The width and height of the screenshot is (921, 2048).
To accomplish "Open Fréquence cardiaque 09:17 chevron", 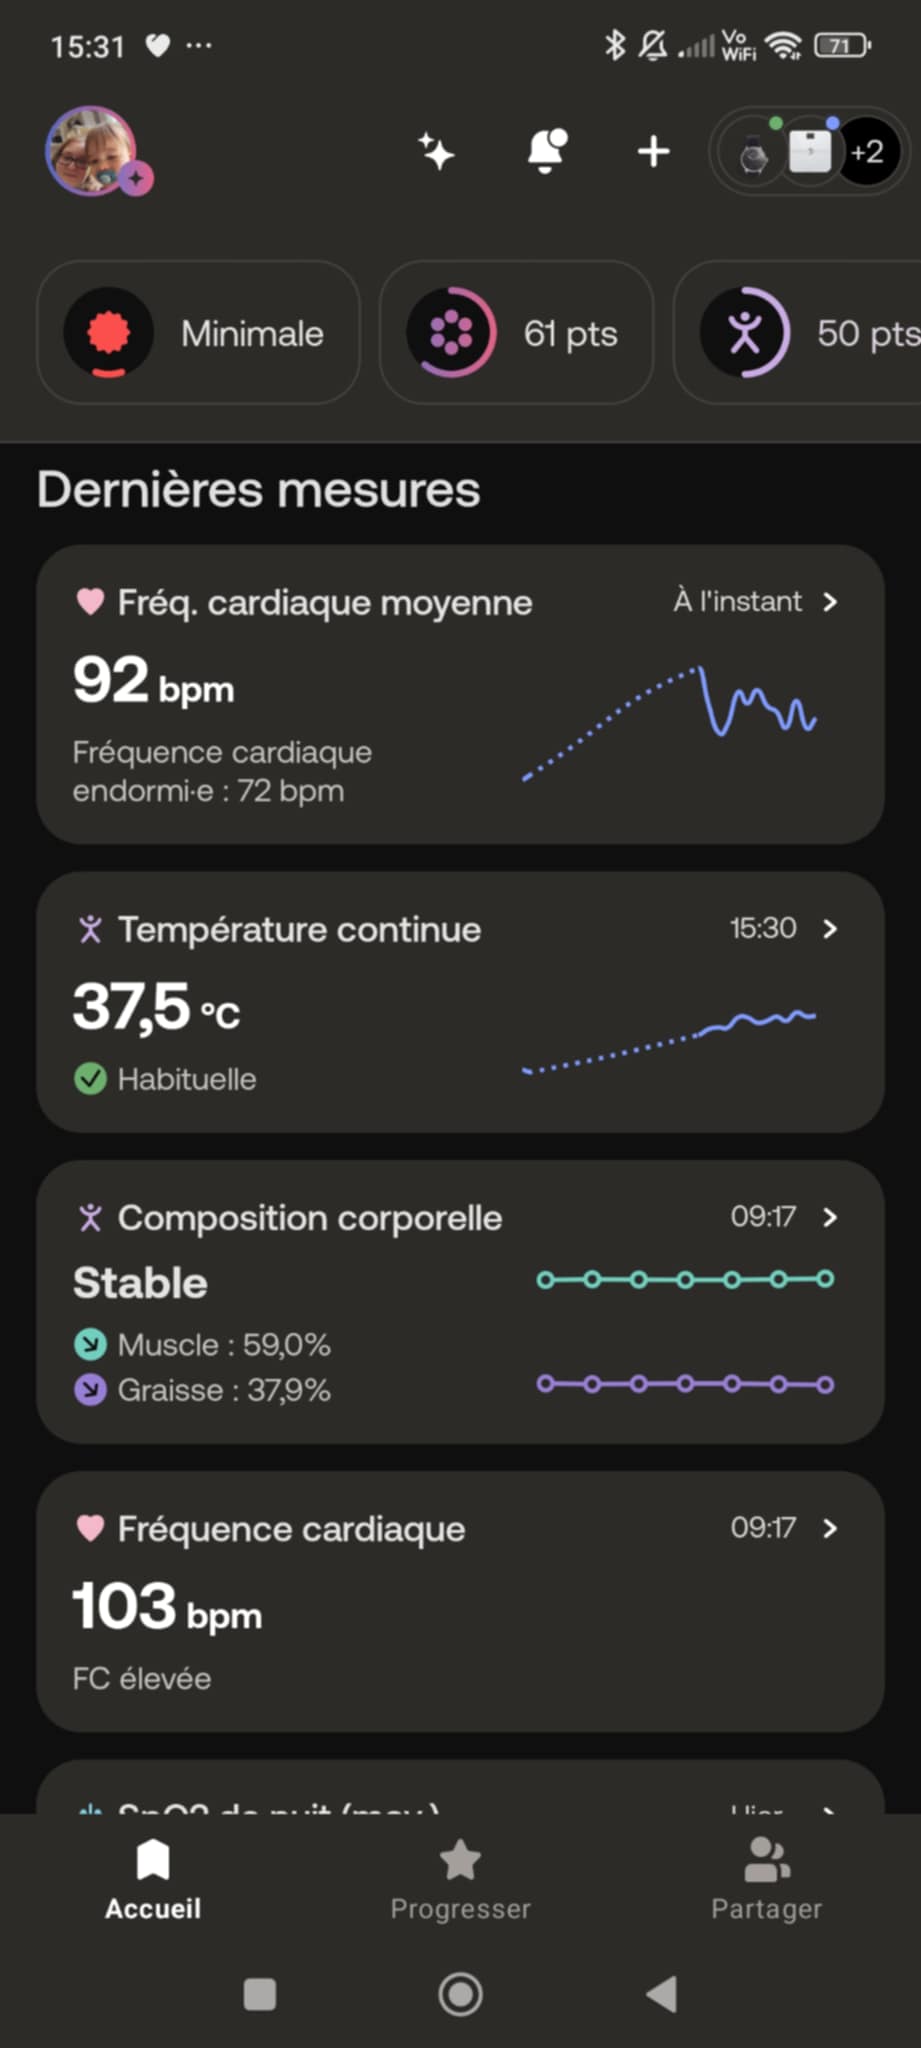I will [830, 1528].
